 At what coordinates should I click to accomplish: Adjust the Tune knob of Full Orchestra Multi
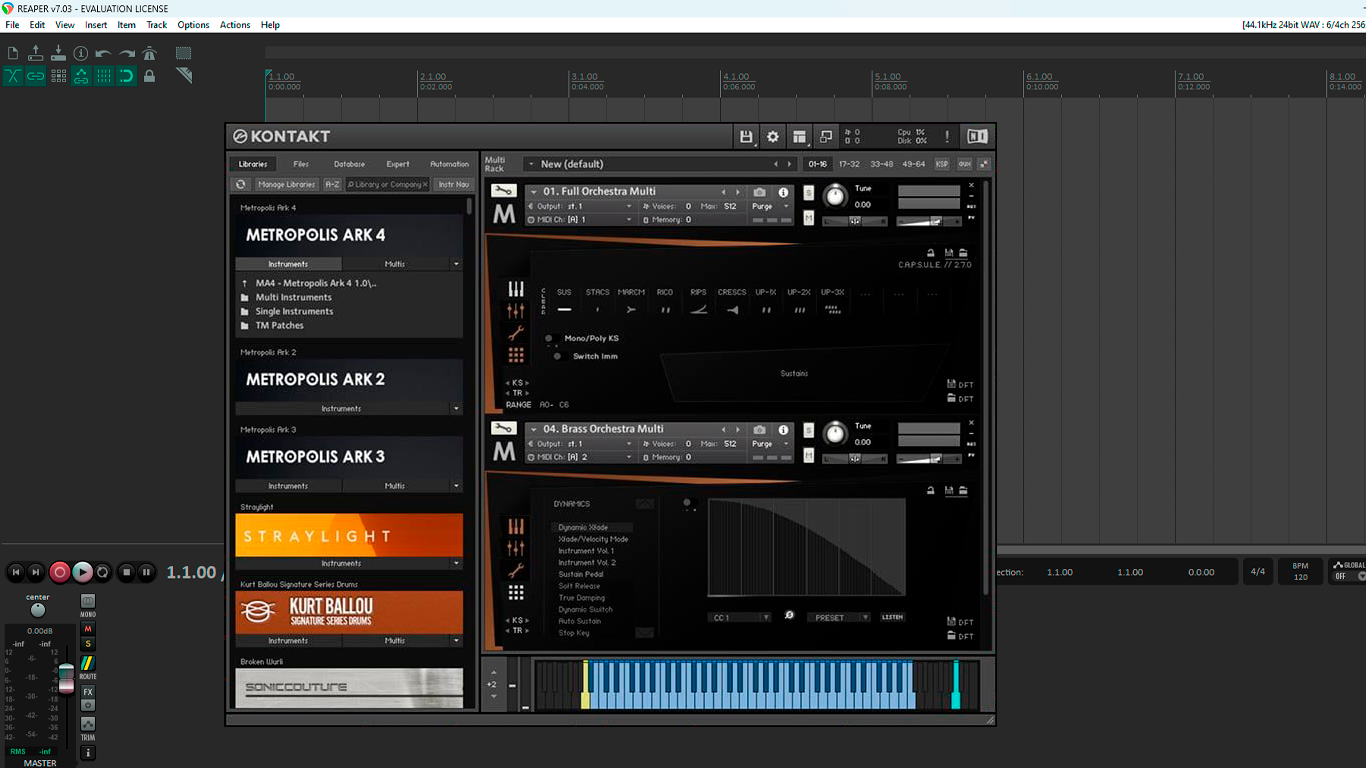tap(835, 196)
